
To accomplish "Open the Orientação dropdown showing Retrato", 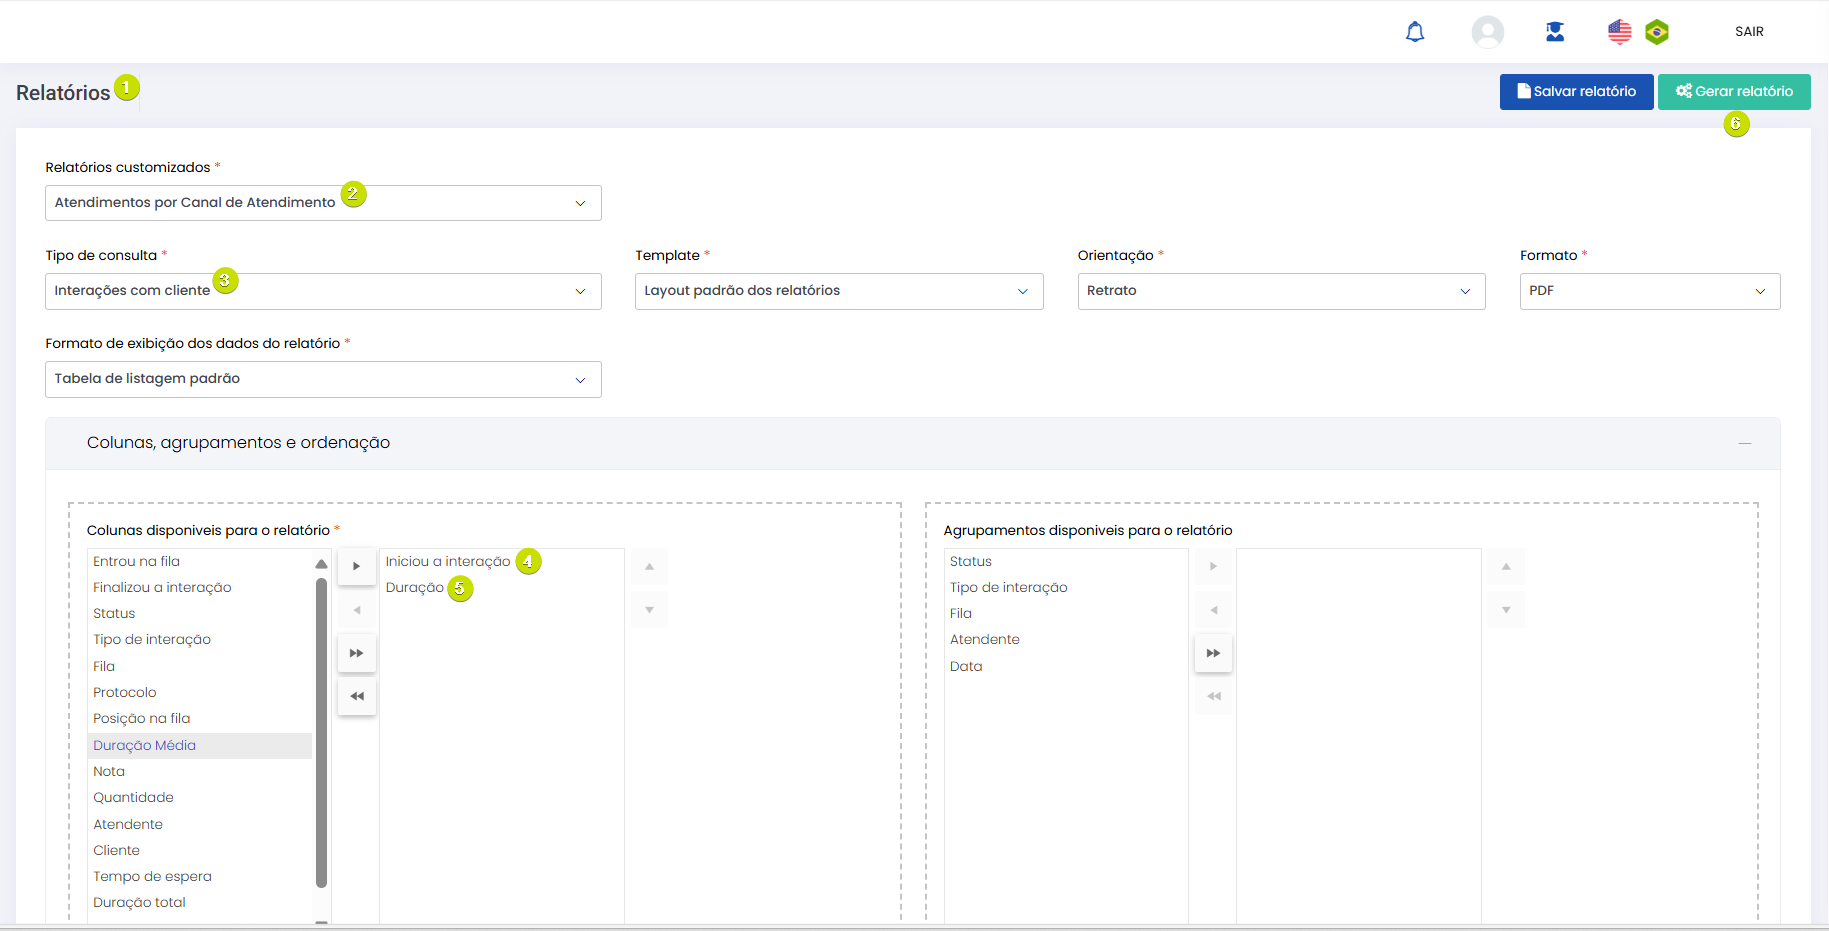I will pos(1280,291).
